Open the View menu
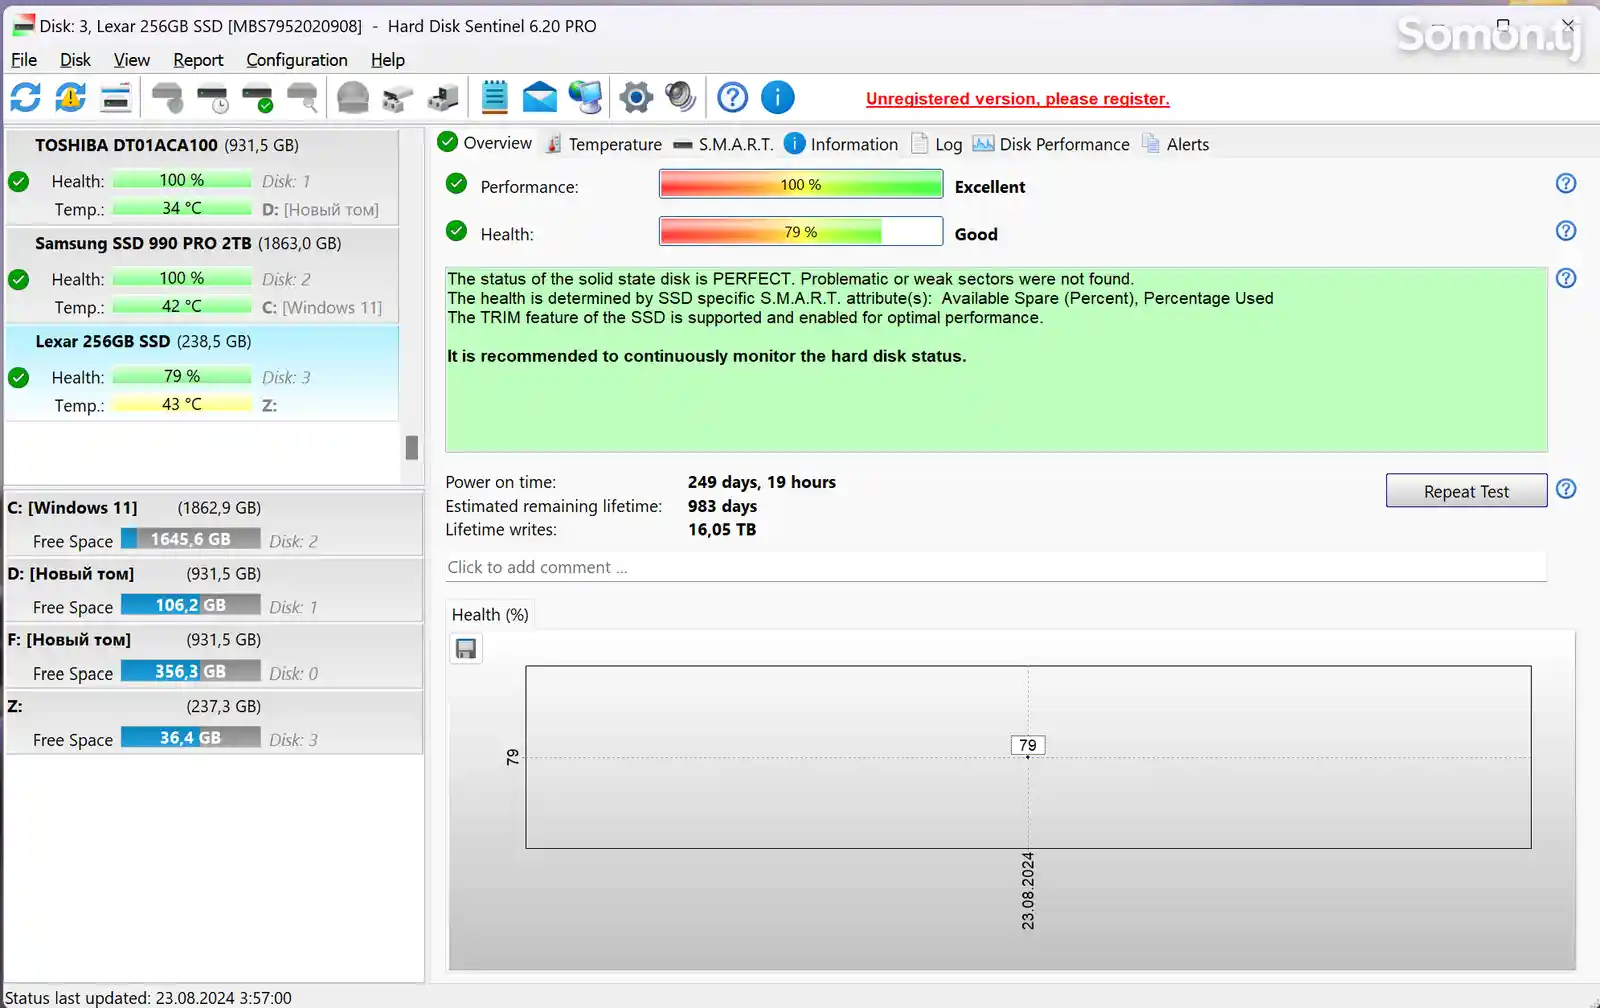1600x1008 pixels. click(x=131, y=60)
